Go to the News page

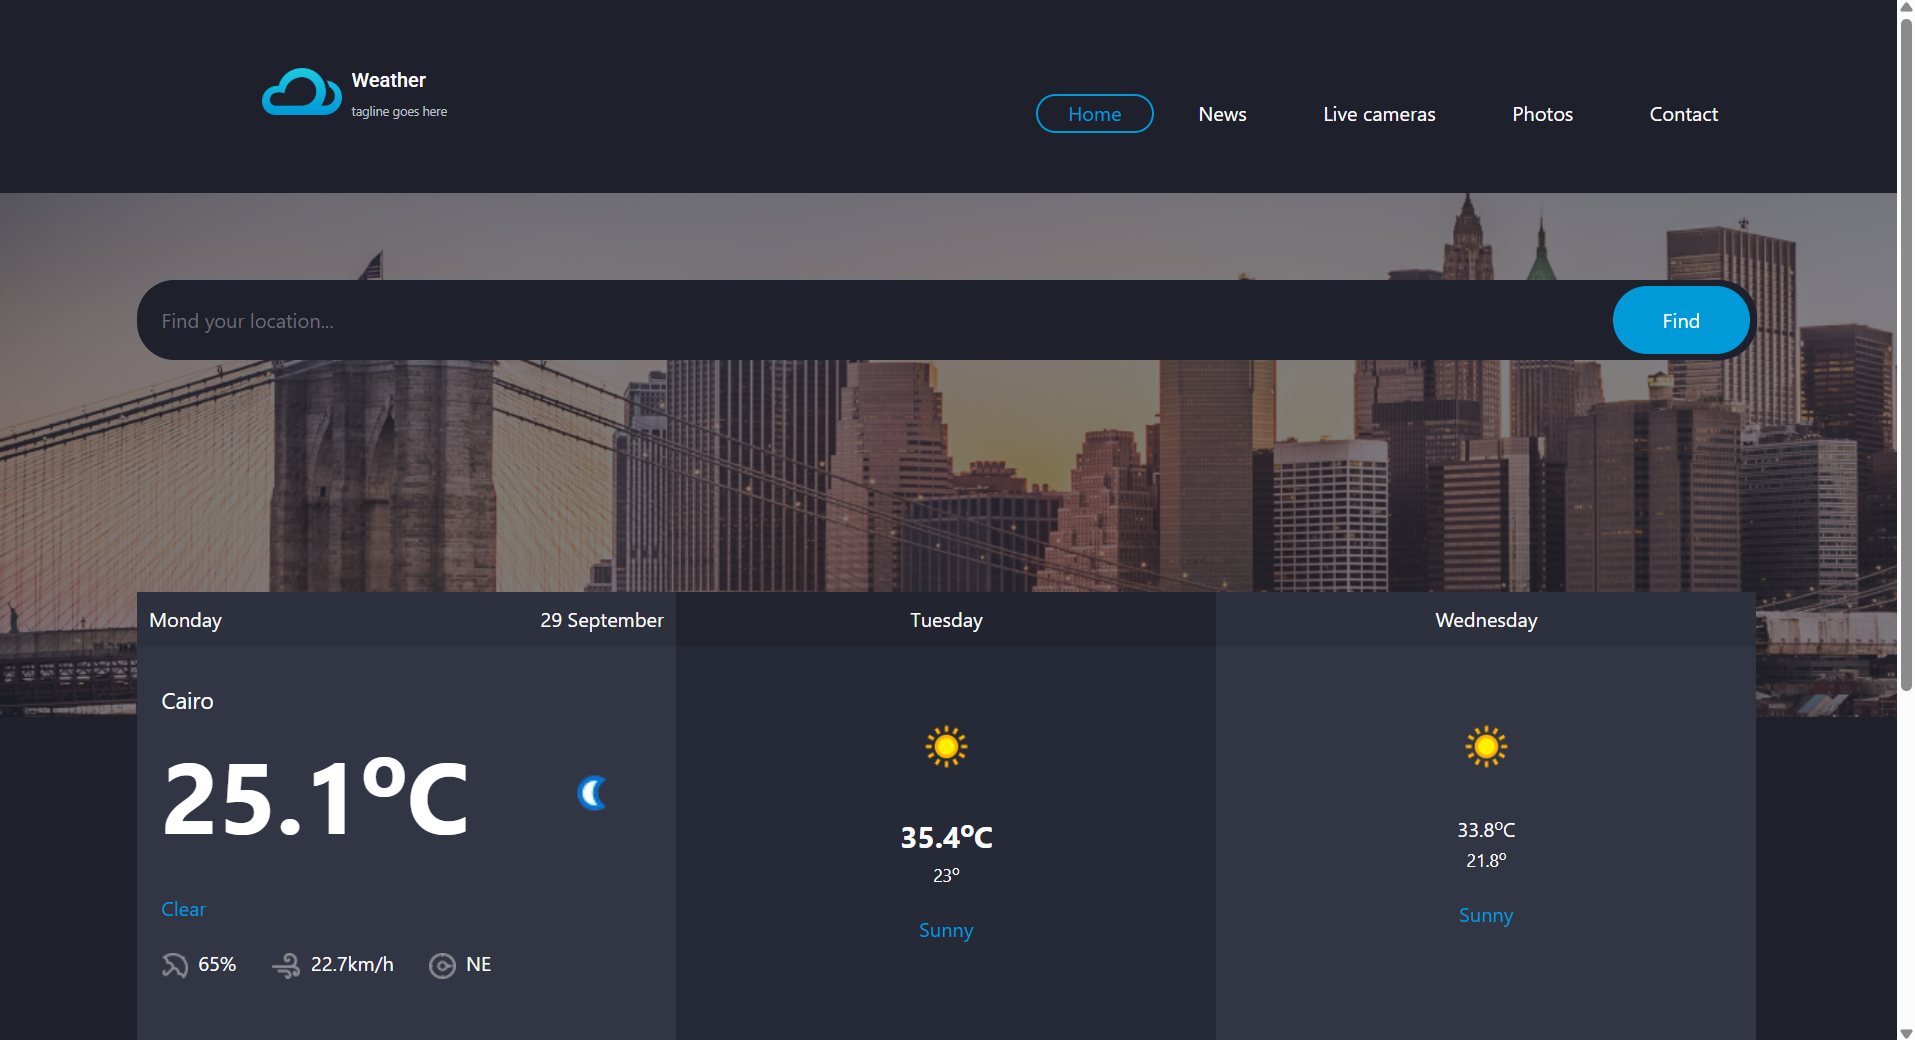(1222, 114)
